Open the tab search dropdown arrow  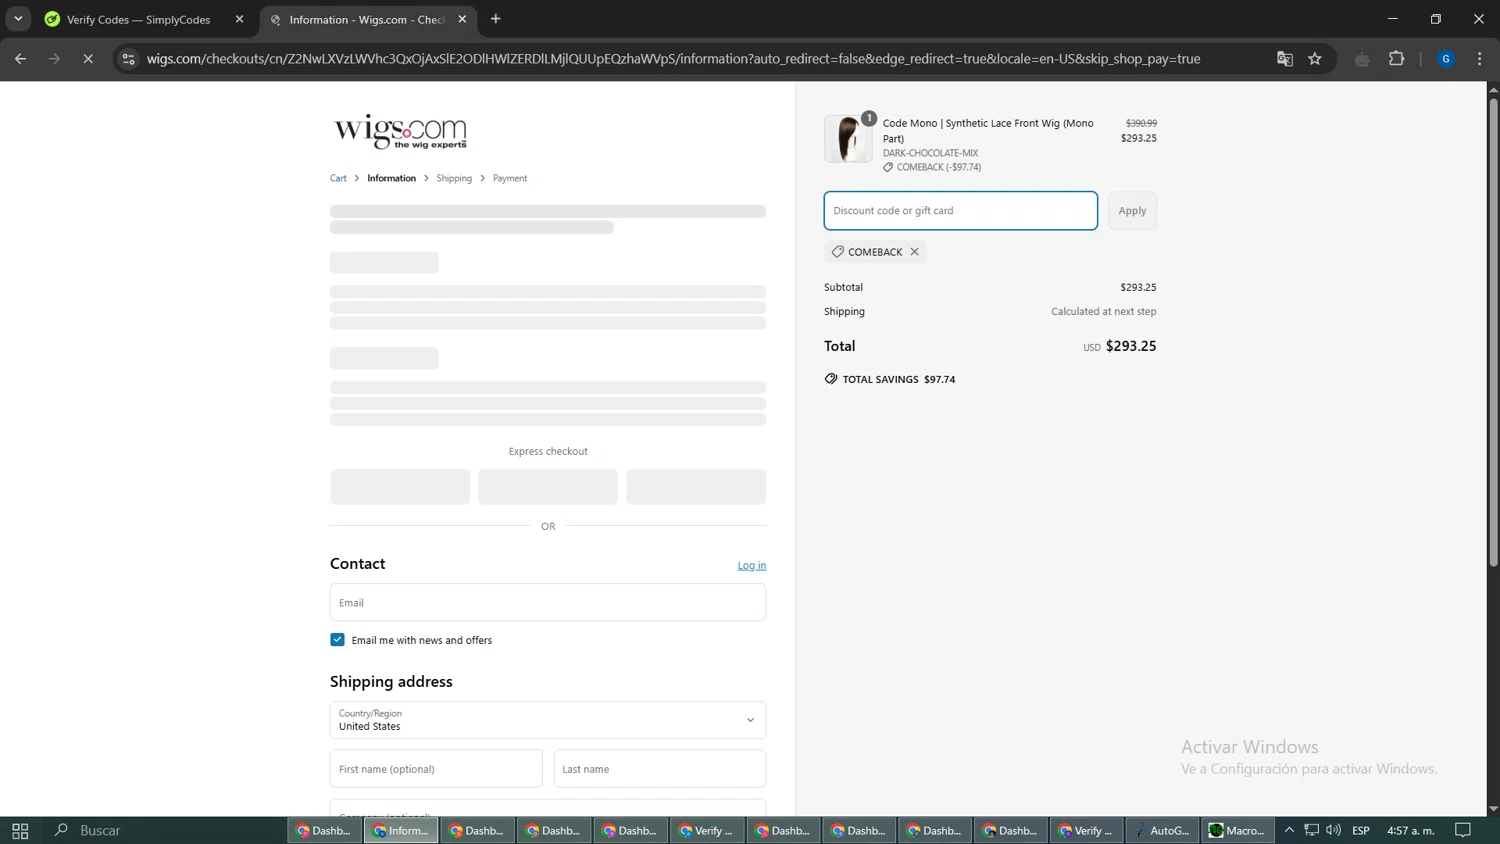[18, 19]
